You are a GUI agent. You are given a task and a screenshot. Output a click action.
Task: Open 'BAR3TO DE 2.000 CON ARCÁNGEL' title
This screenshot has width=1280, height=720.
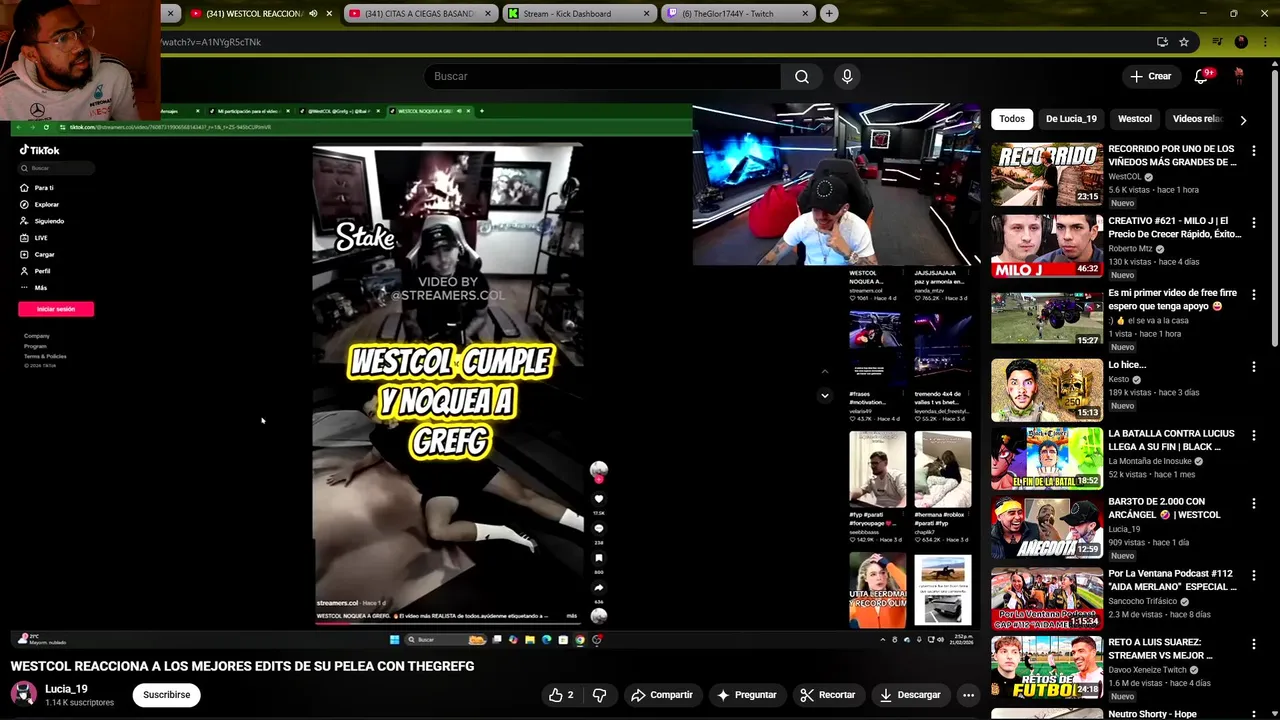point(1164,509)
